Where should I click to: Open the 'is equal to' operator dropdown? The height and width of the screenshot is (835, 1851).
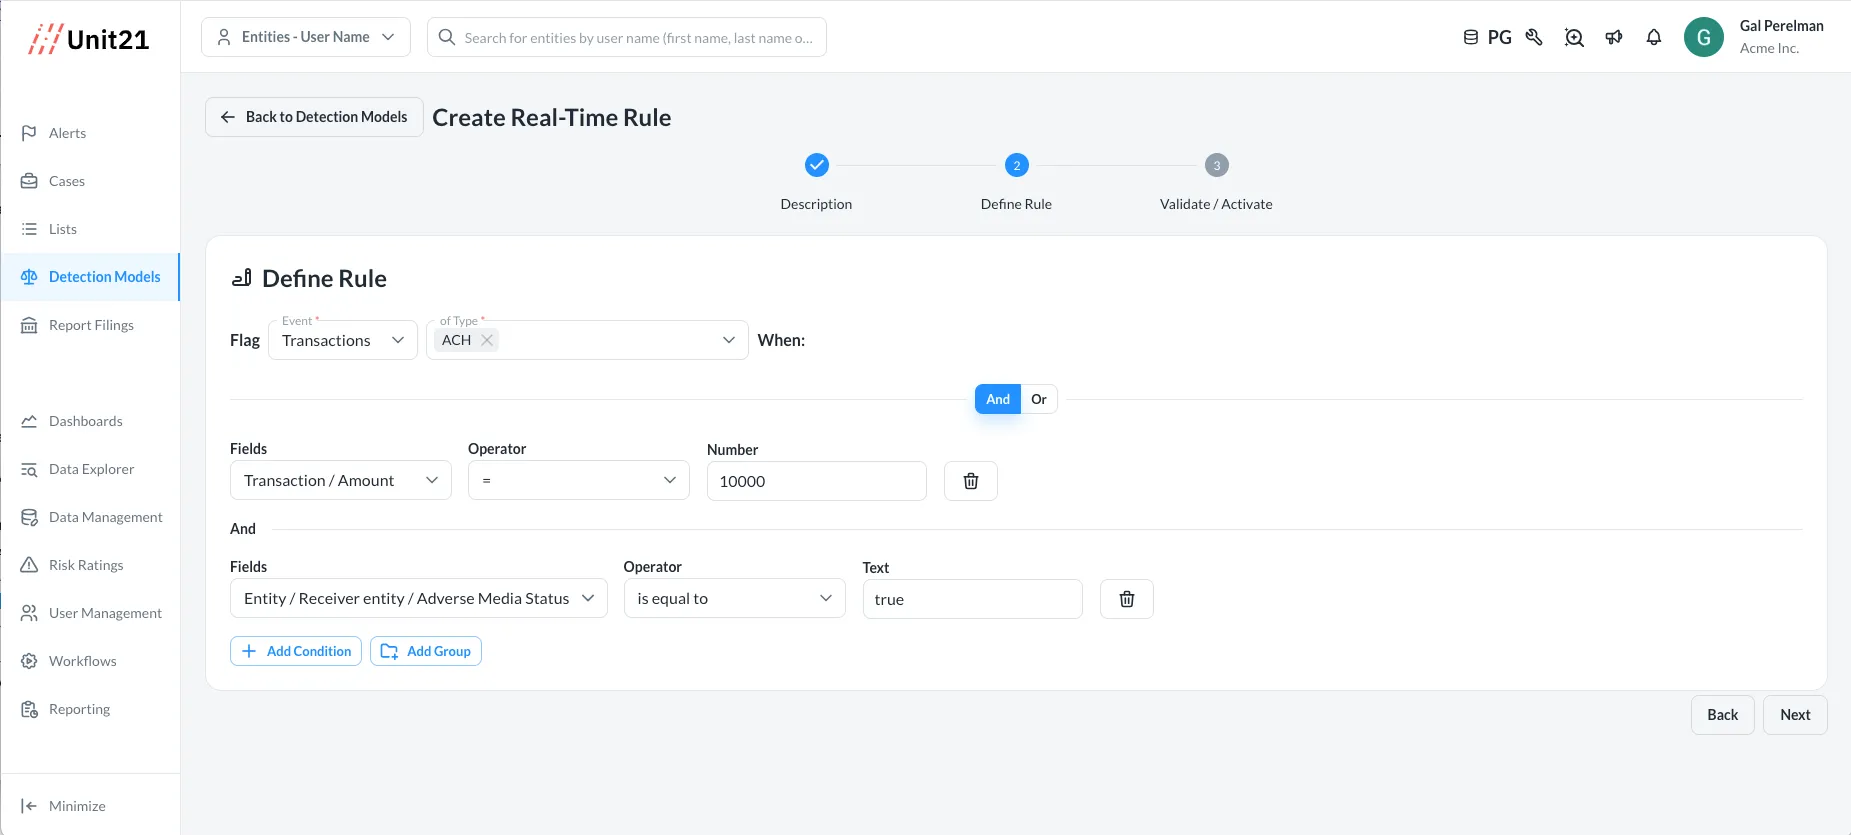click(x=735, y=598)
